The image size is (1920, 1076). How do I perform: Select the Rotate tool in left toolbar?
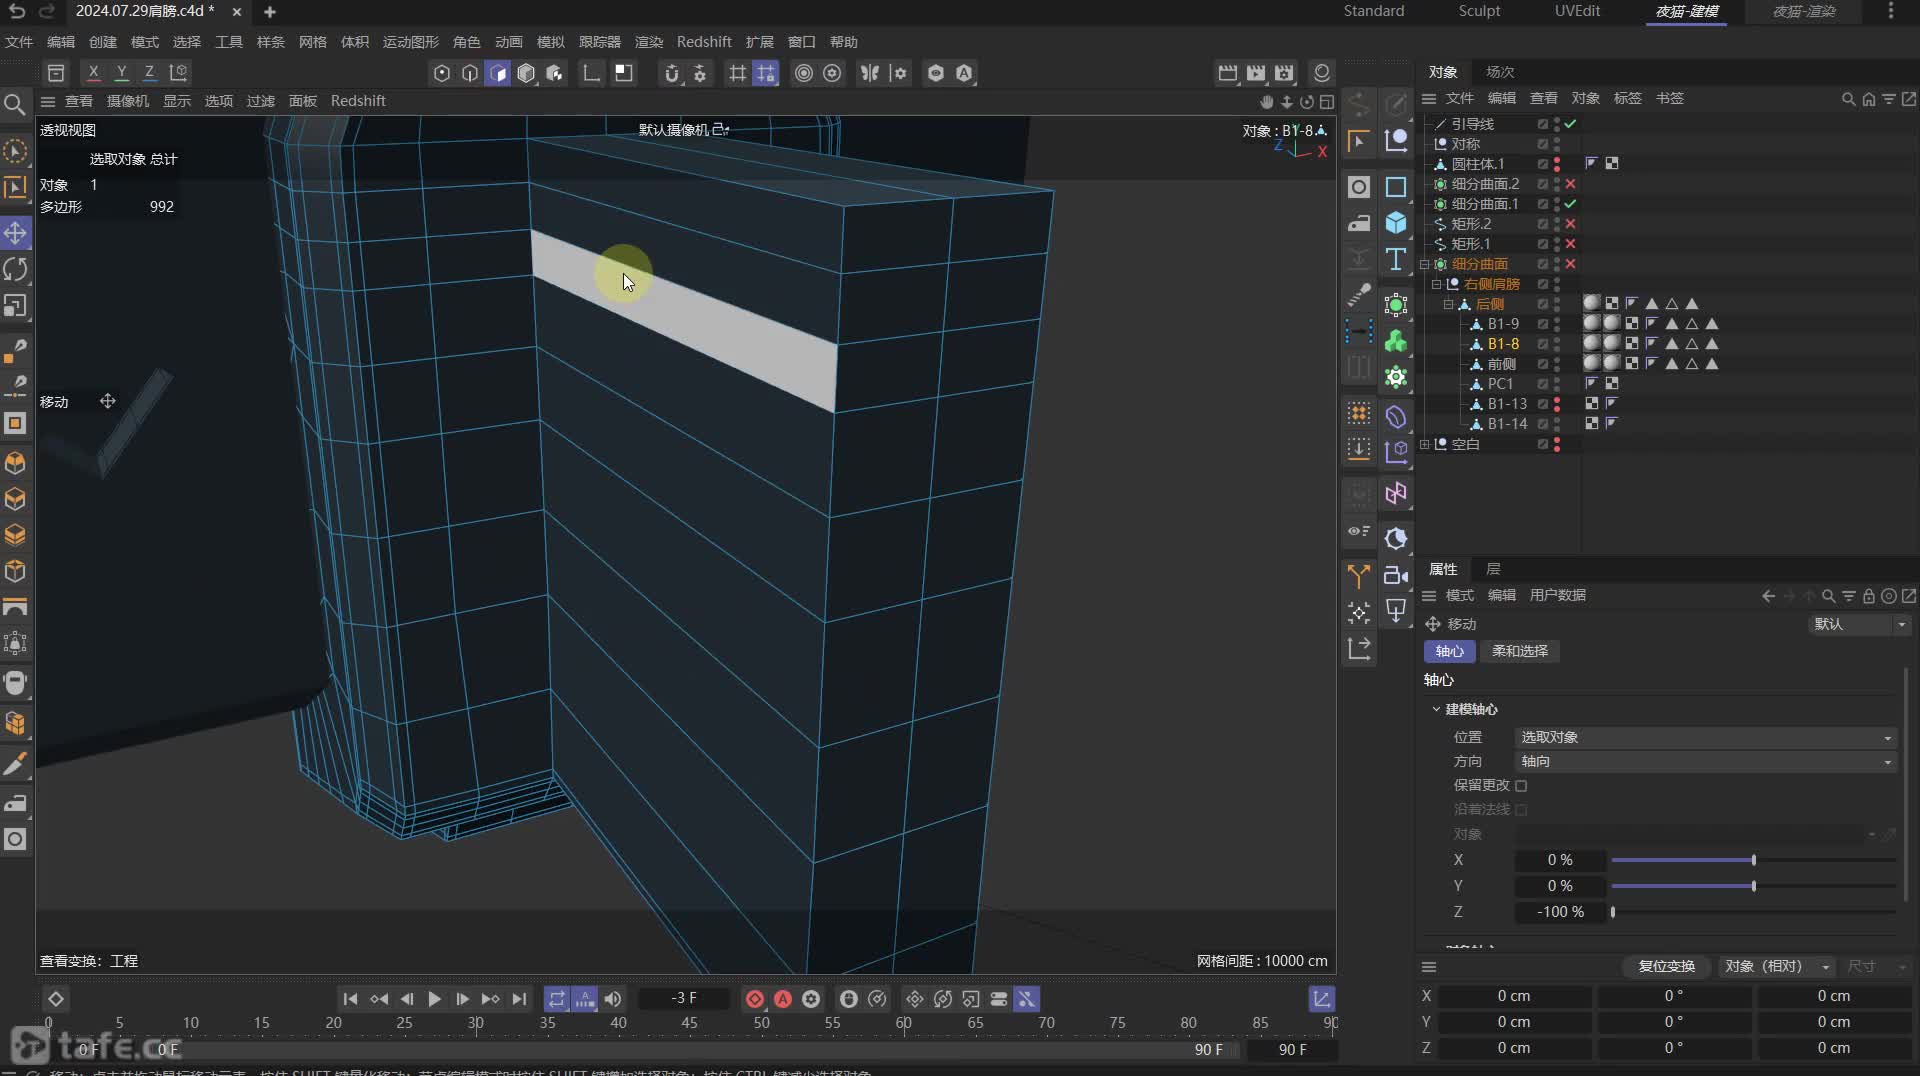click(x=15, y=270)
